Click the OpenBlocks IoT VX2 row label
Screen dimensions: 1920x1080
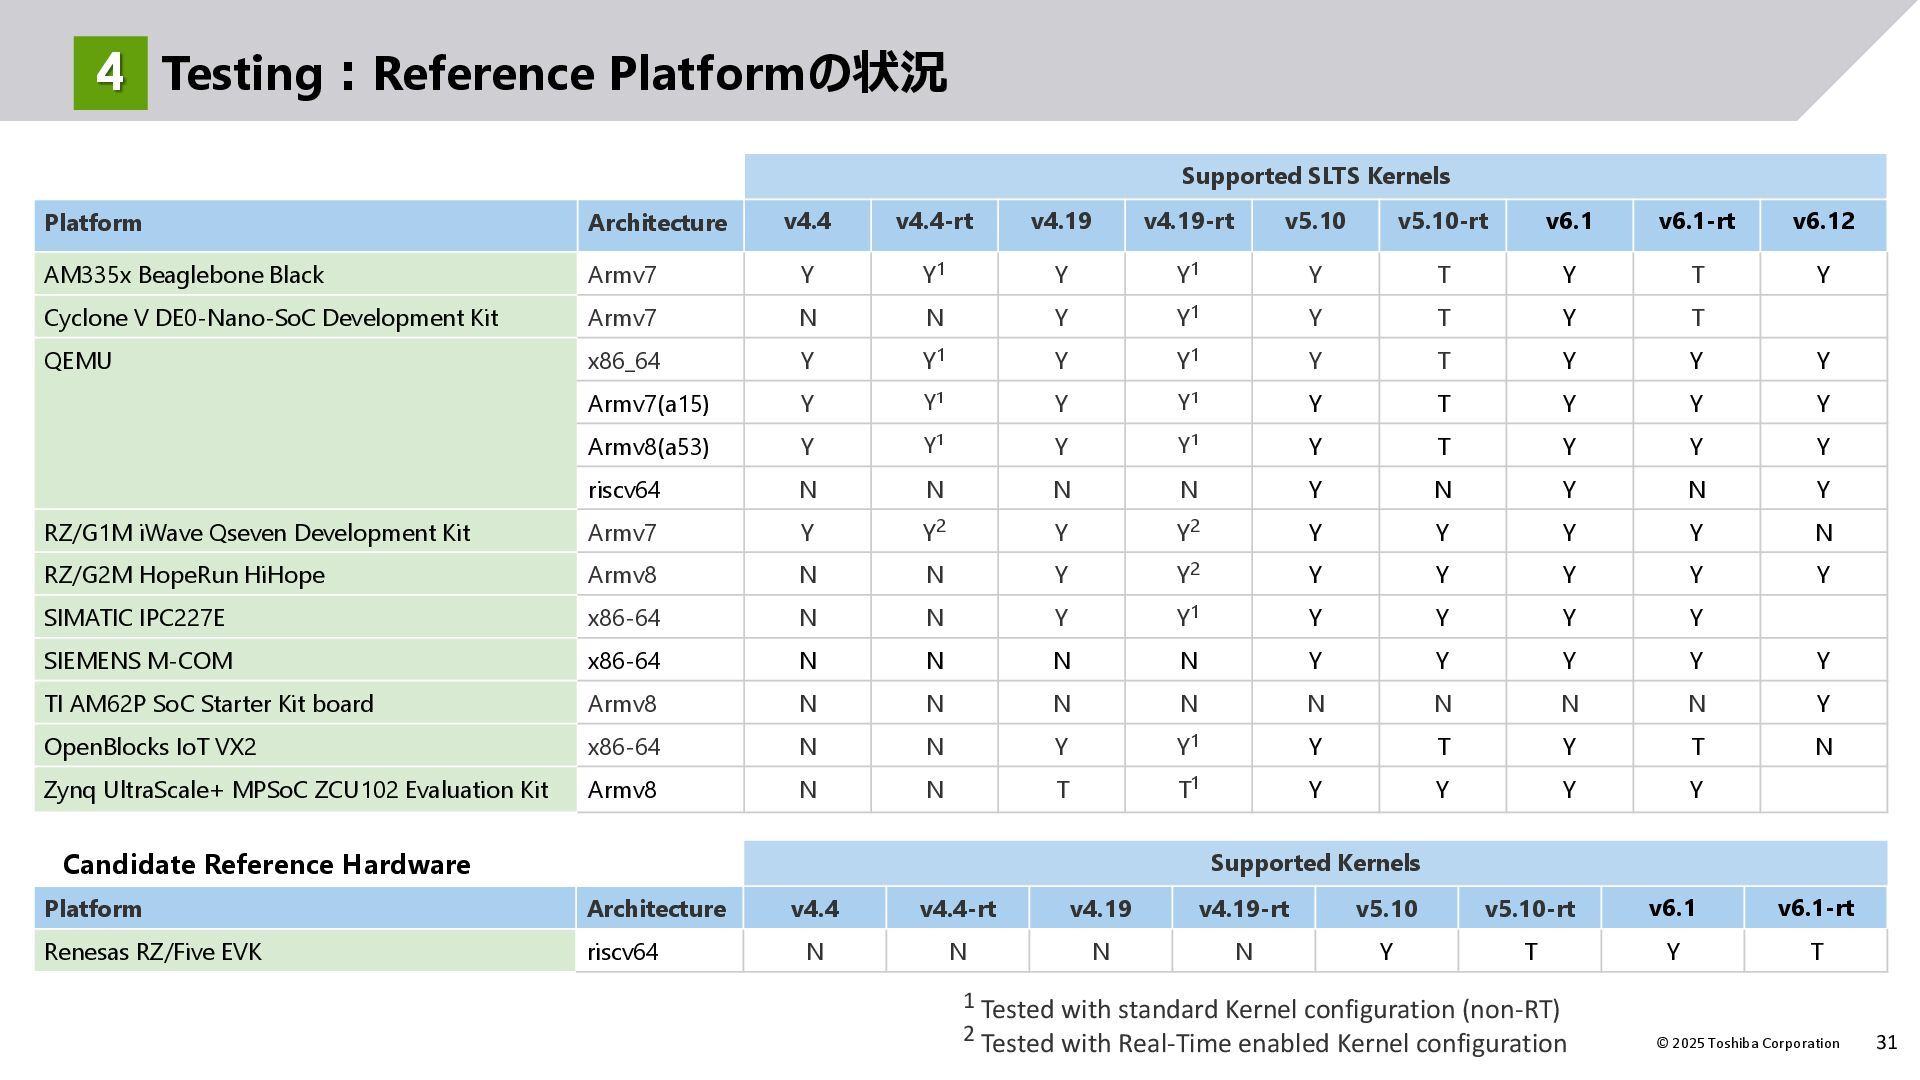pos(150,747)
